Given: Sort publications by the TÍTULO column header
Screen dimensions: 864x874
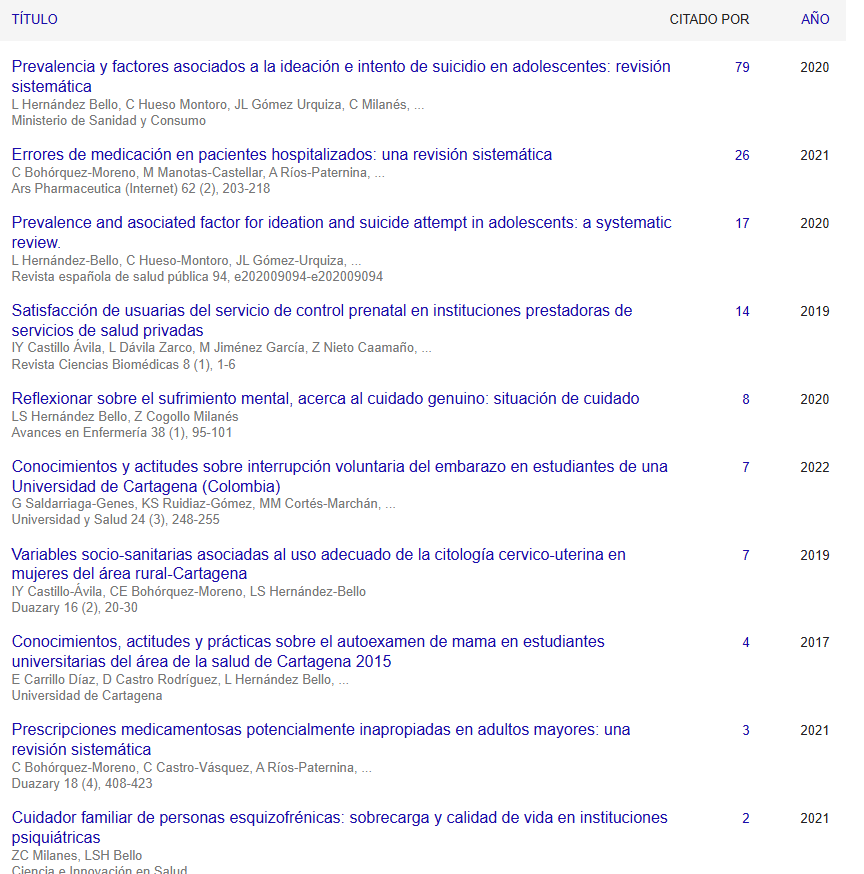Looking at the screenshot, I should pos(34,19).
